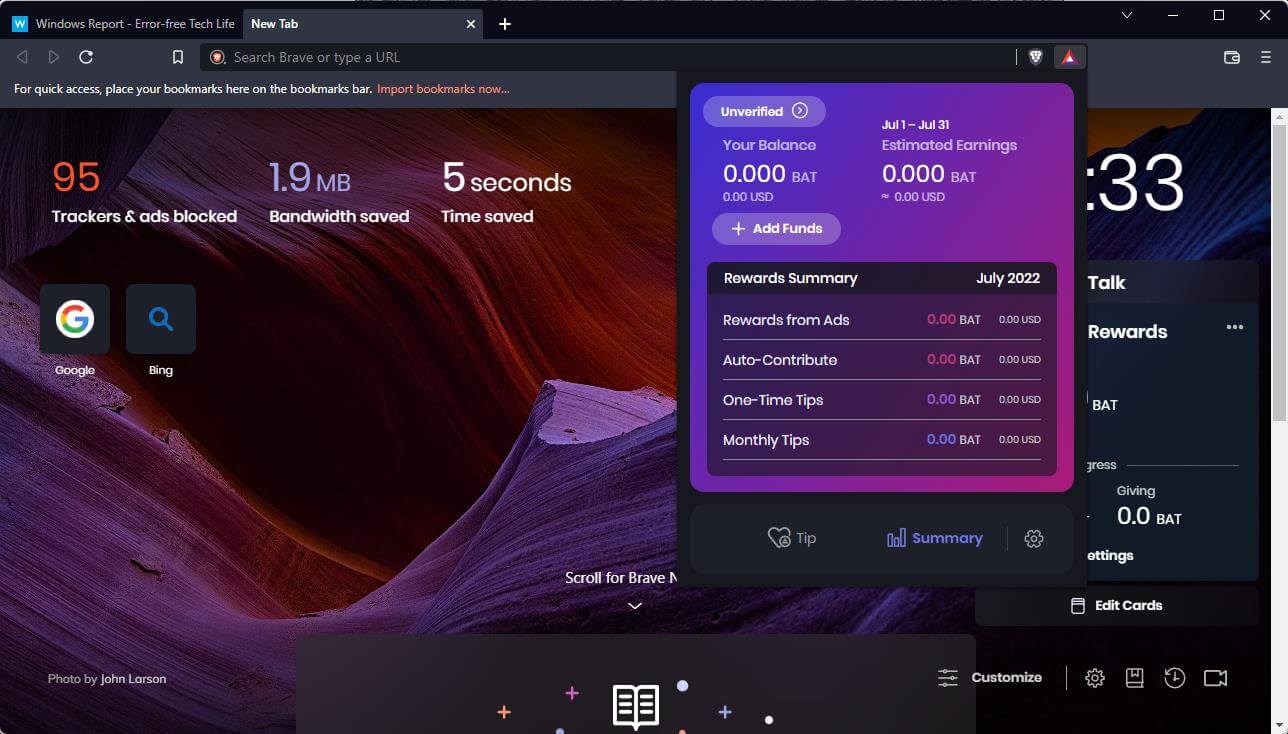
Task: Open history using the clock icon
Action: (x=1175, y=678)
